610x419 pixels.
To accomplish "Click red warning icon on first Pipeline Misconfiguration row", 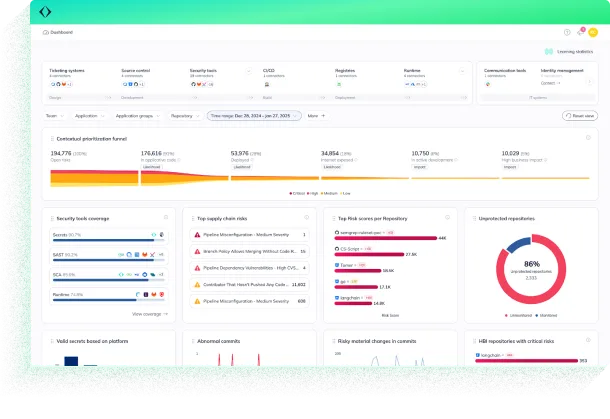I will 197,235.
